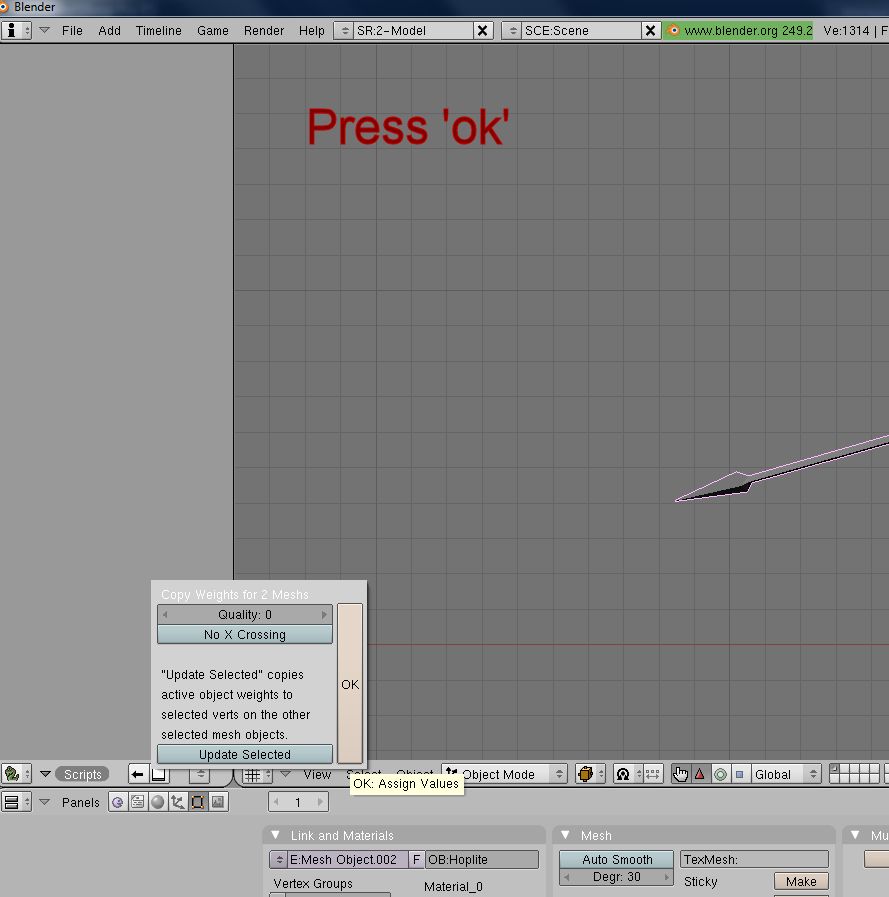The height and width of the screenshot is (897, 889).
Task: Open the Global orientation dropdown
Action: click(785, 774)
